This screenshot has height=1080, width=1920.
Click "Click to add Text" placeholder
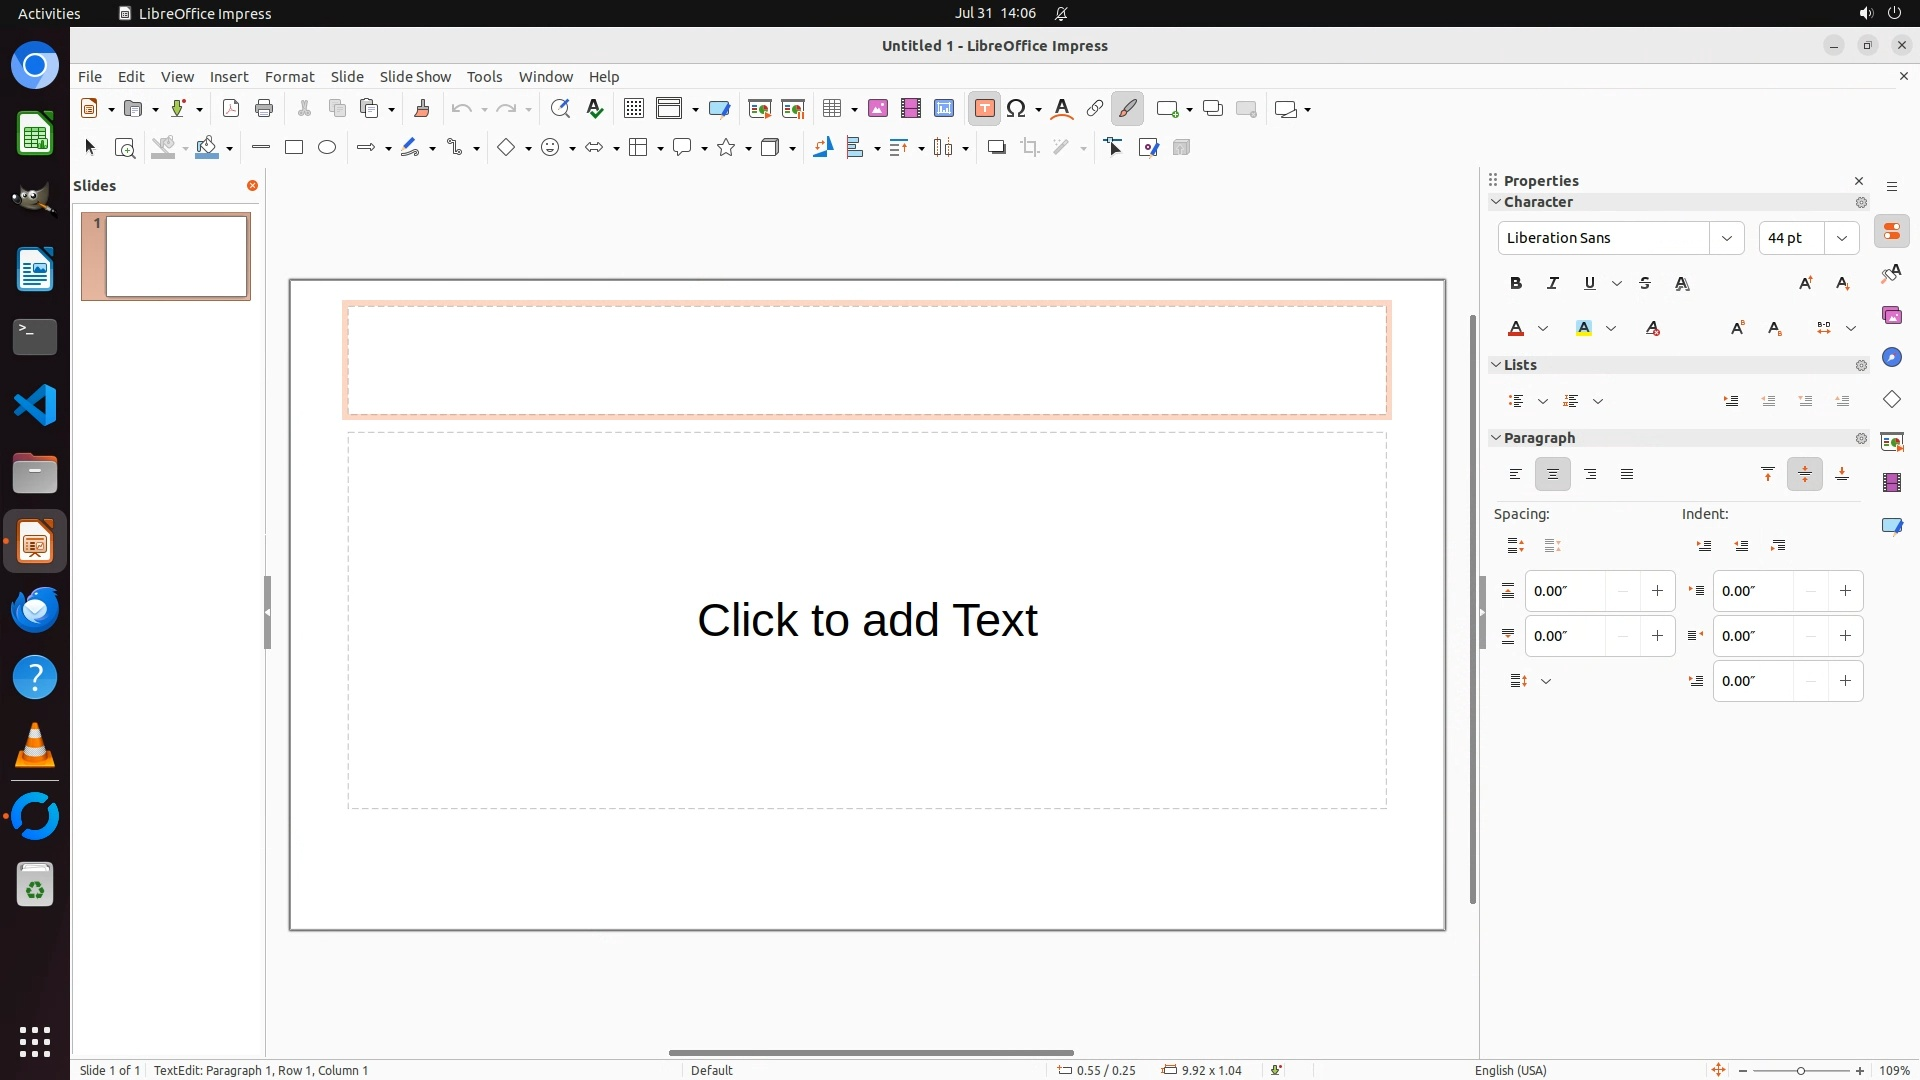867,620
